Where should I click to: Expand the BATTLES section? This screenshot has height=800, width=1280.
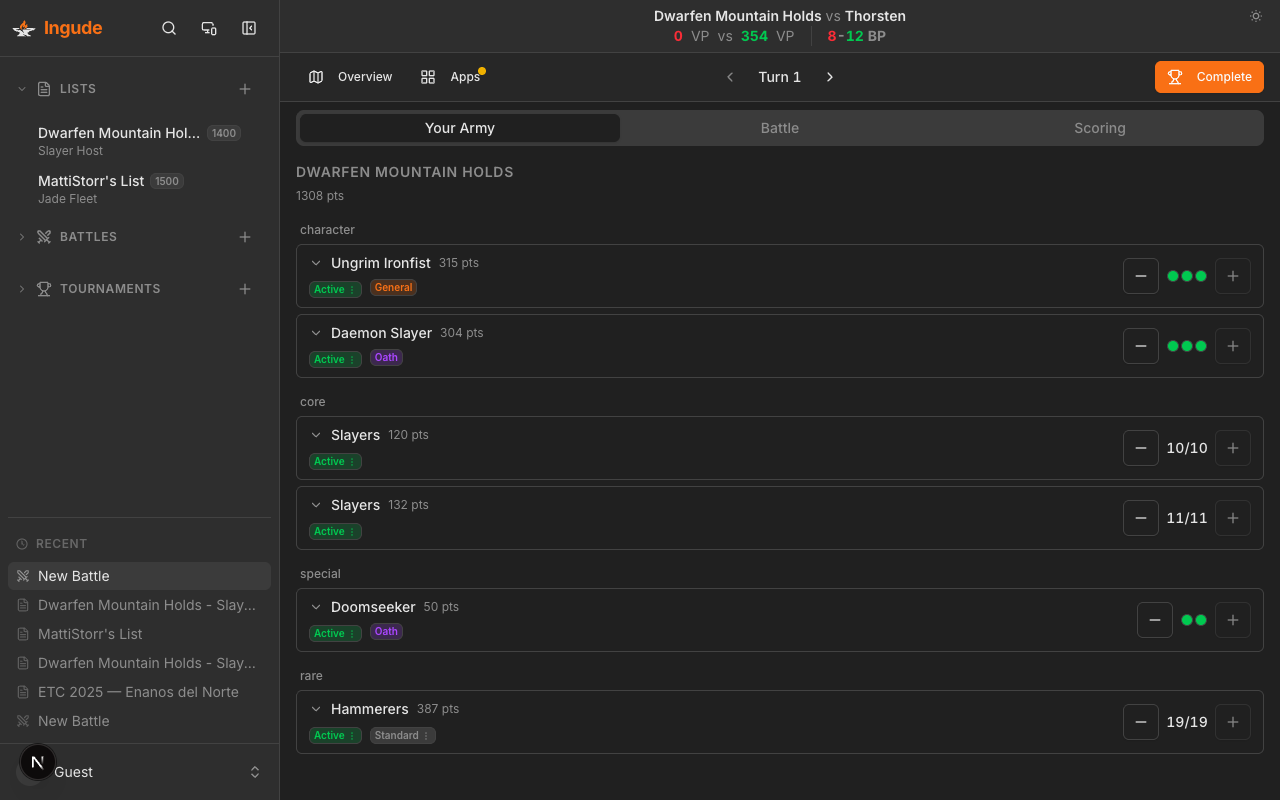pos(21,237)
